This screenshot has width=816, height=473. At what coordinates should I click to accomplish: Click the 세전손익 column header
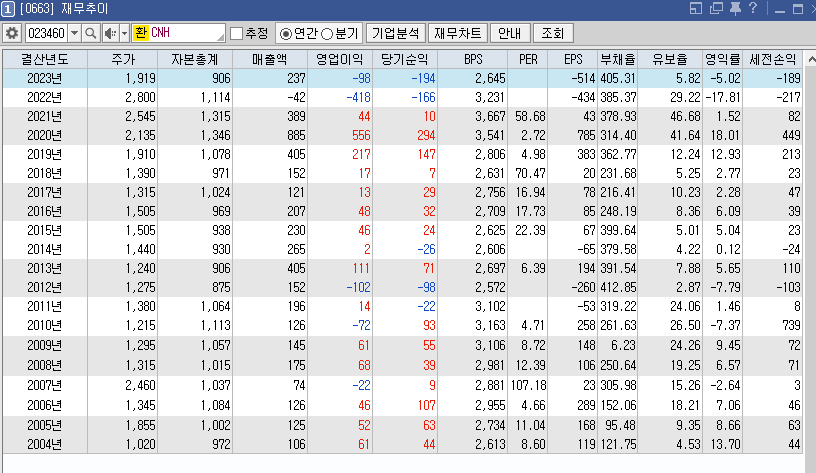click(x=772, y=60)
